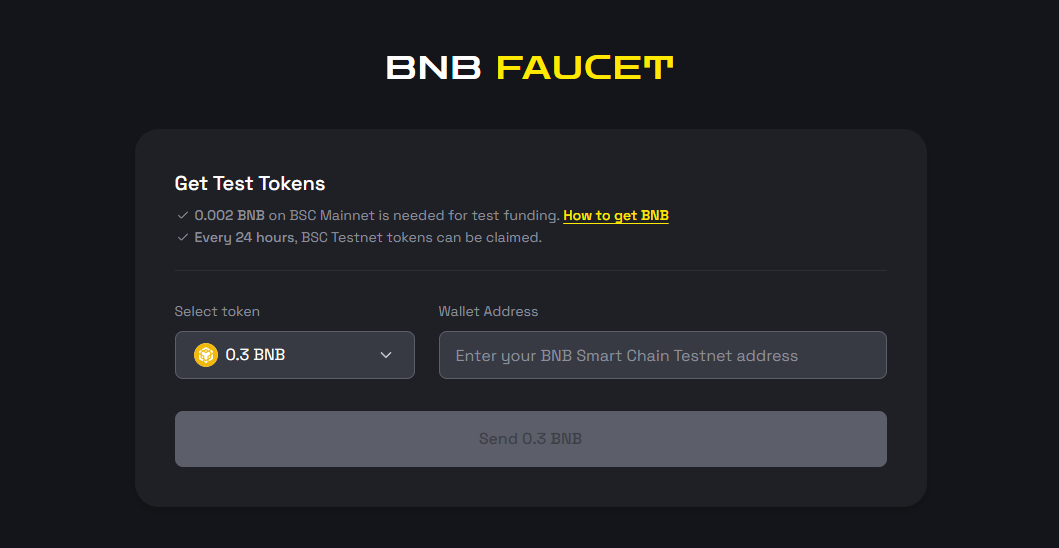Focus the Wallet Address input field

point(662,355)
